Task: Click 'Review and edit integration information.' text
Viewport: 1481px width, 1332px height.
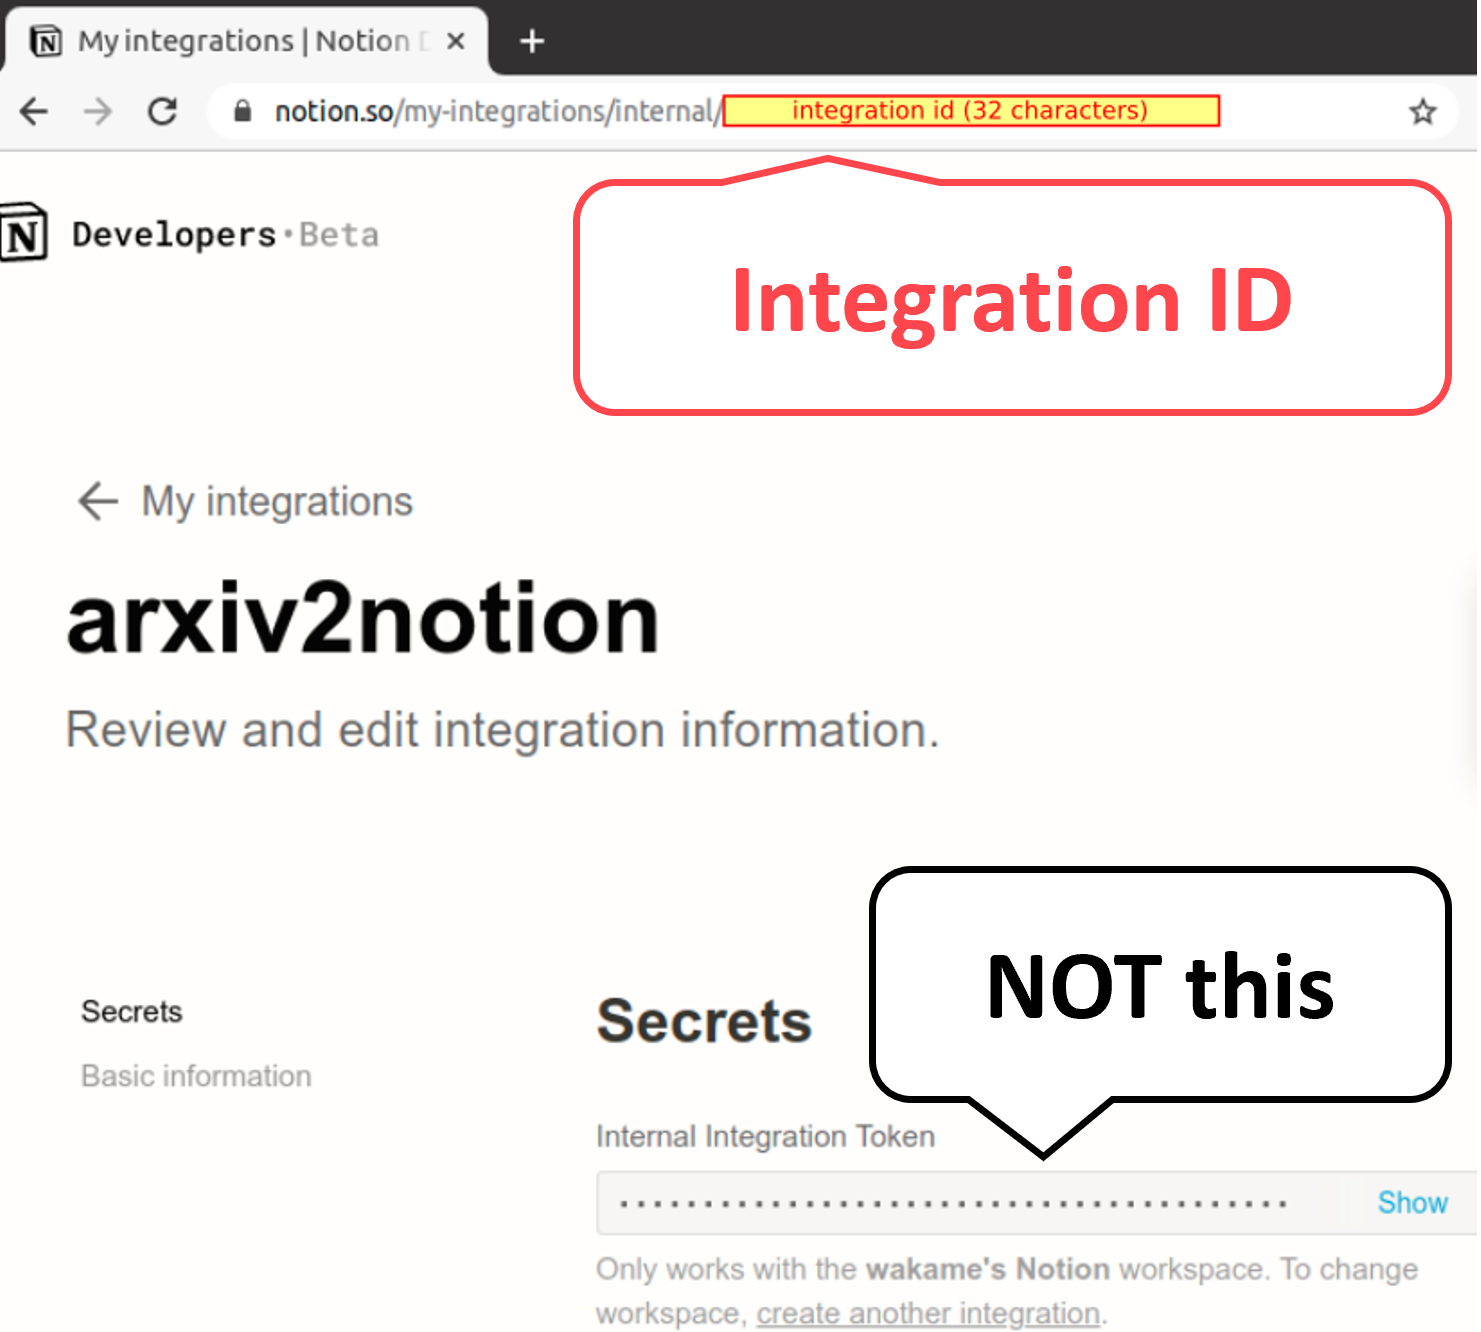Action: click(503, 729)
